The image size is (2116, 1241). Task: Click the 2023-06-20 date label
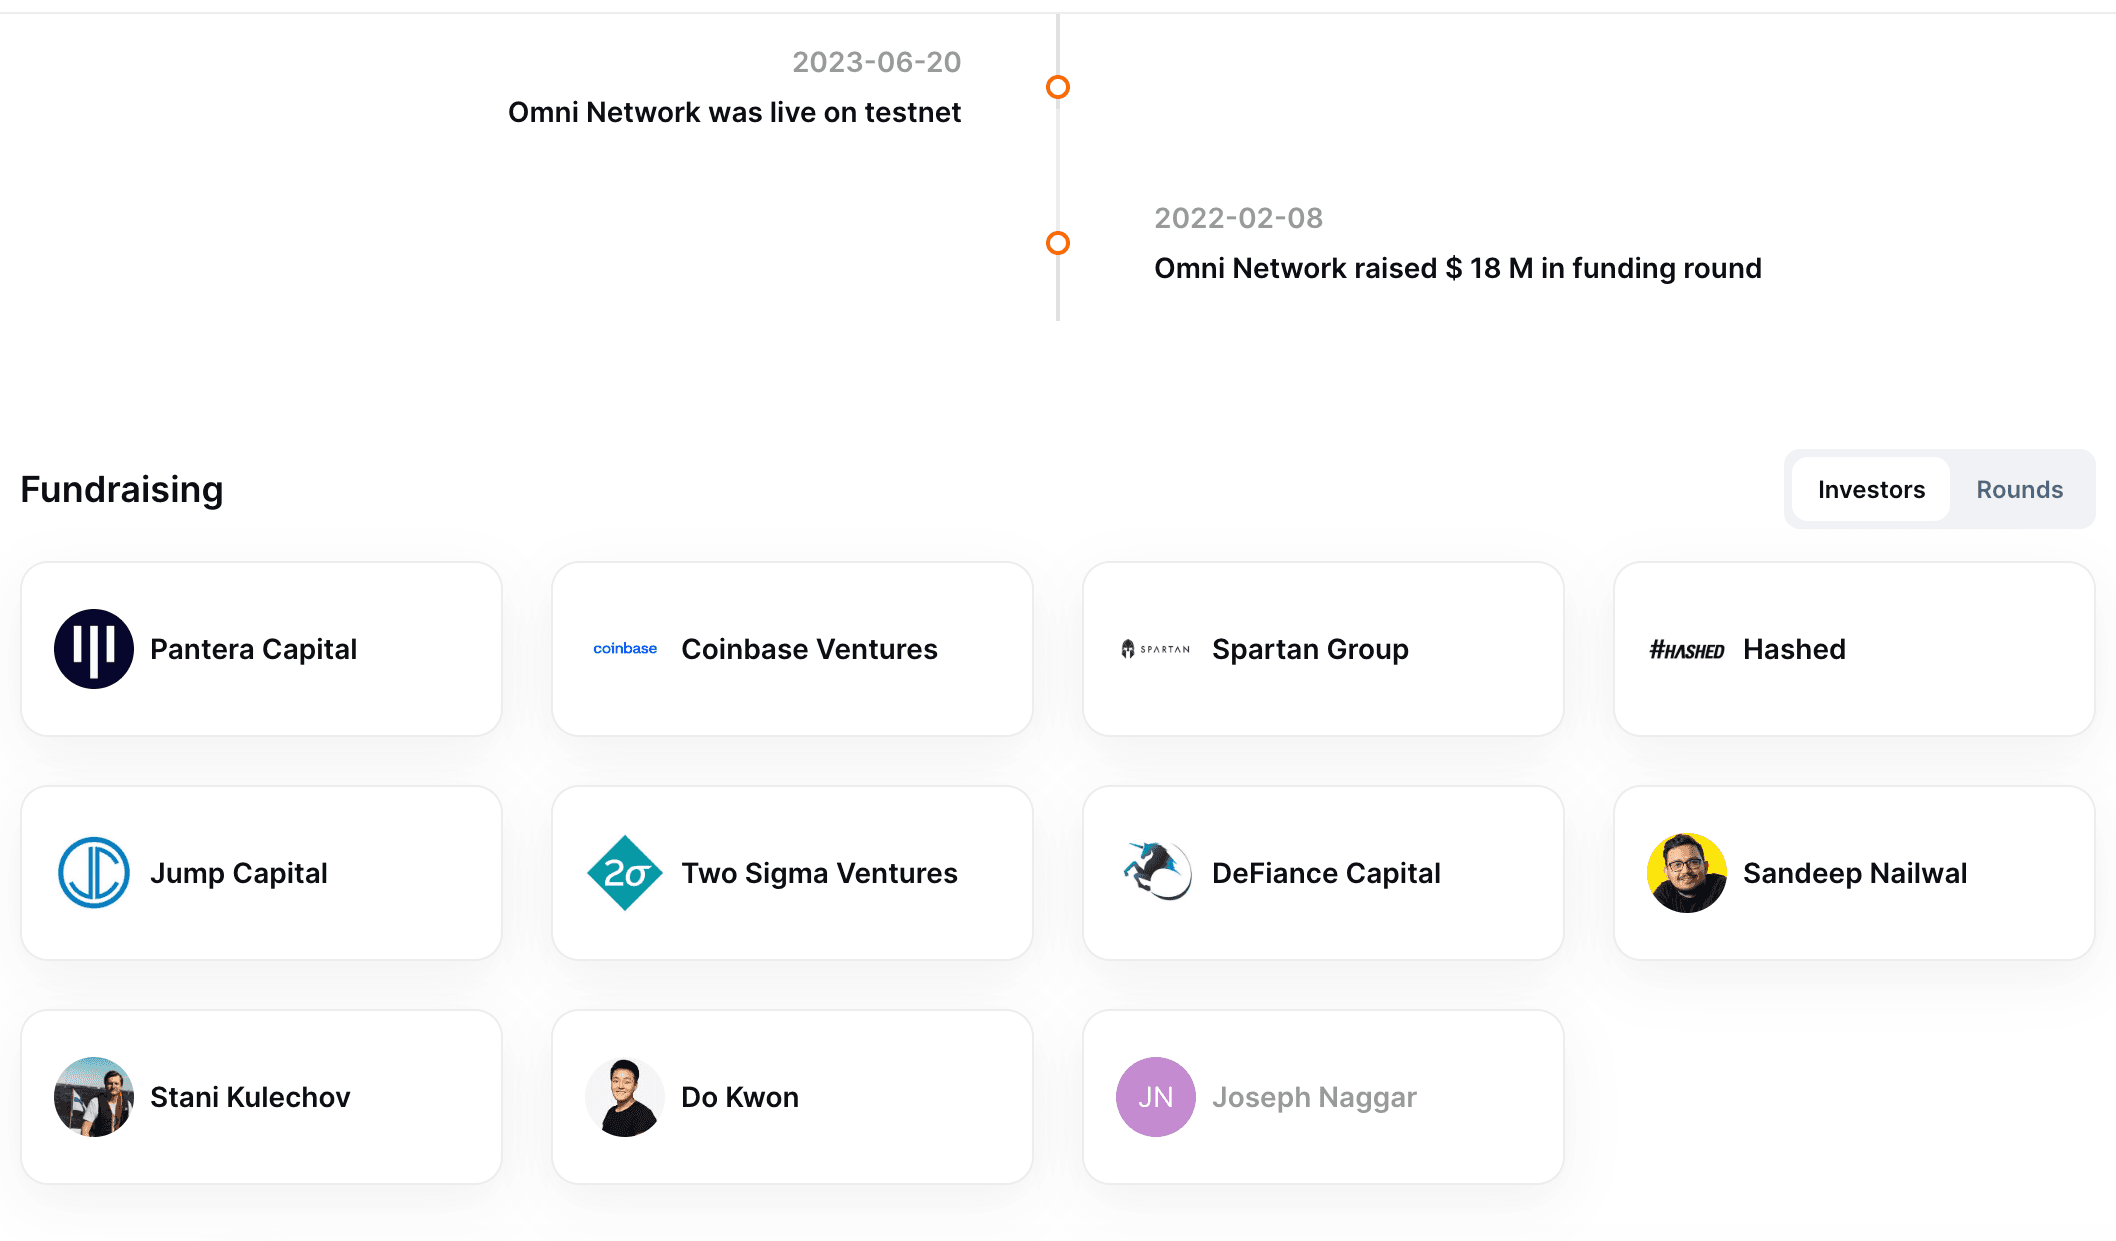(x=876, y=62)
